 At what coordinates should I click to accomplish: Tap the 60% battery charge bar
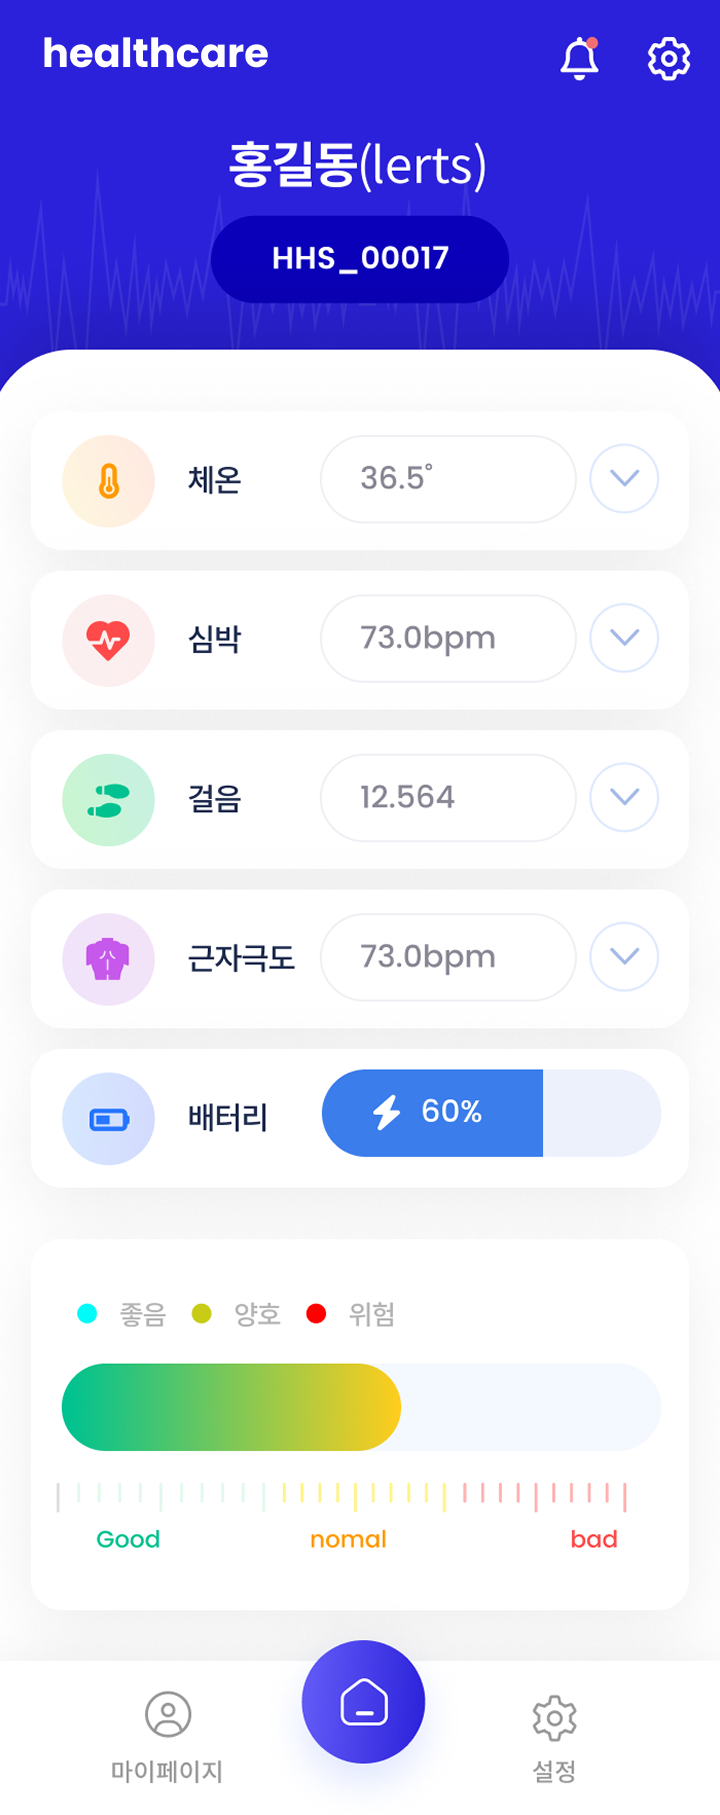point(491,1113)
